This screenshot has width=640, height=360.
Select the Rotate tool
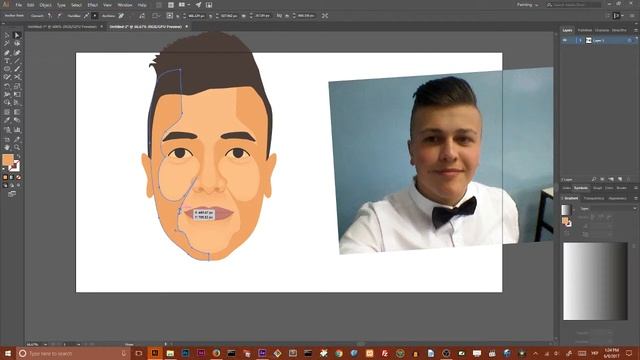click(7, 86)
